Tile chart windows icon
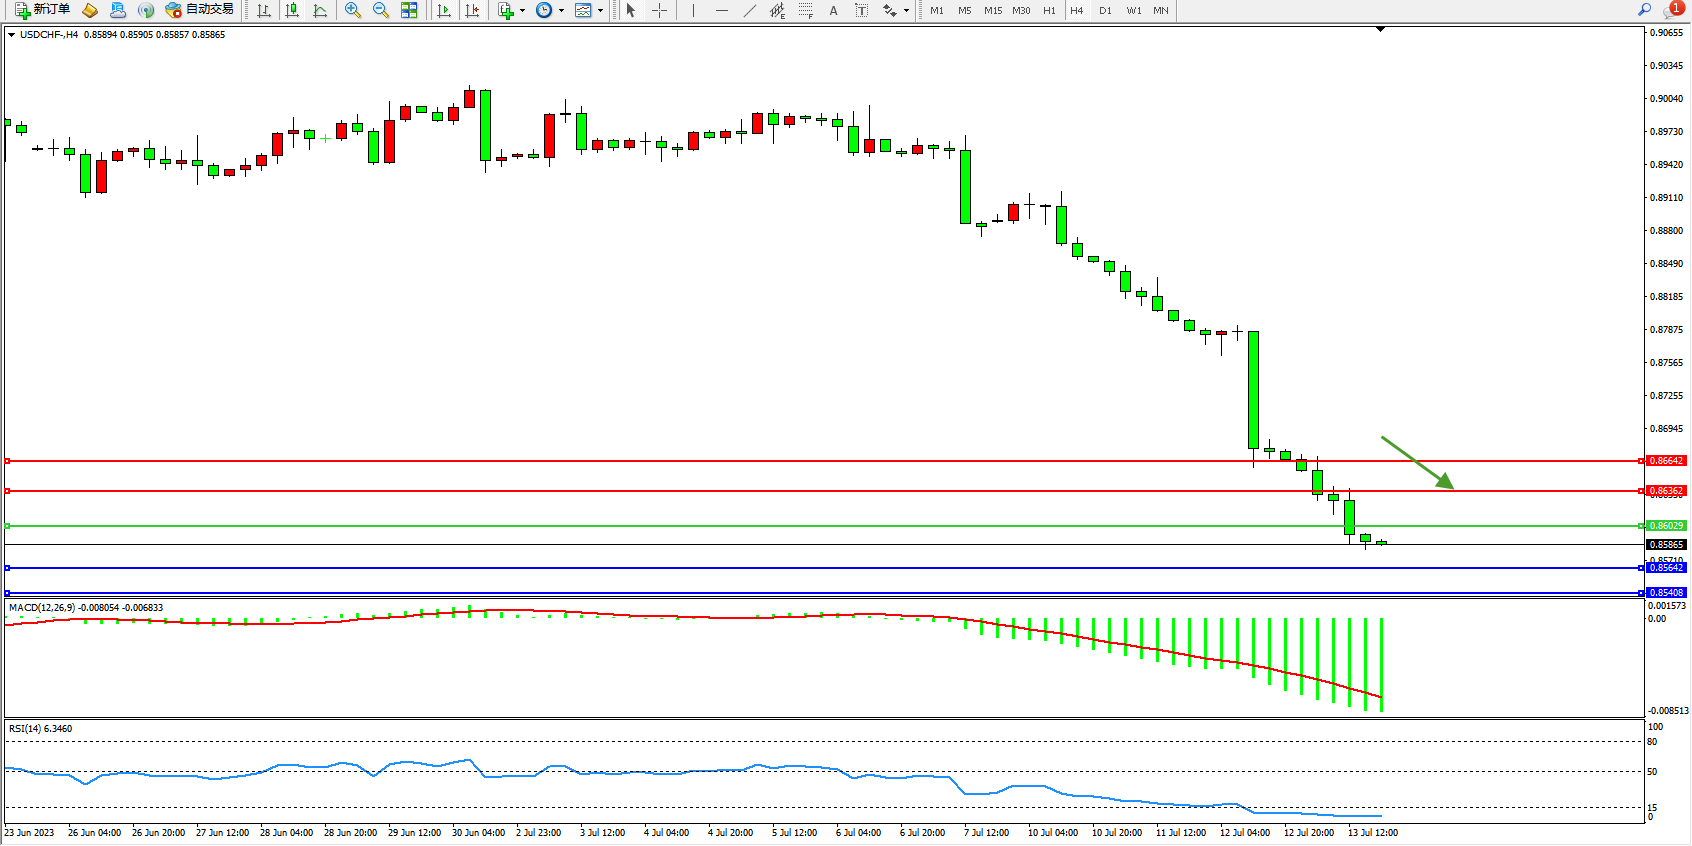Viewport: 1692px width, 846px height. pos(409,10)
